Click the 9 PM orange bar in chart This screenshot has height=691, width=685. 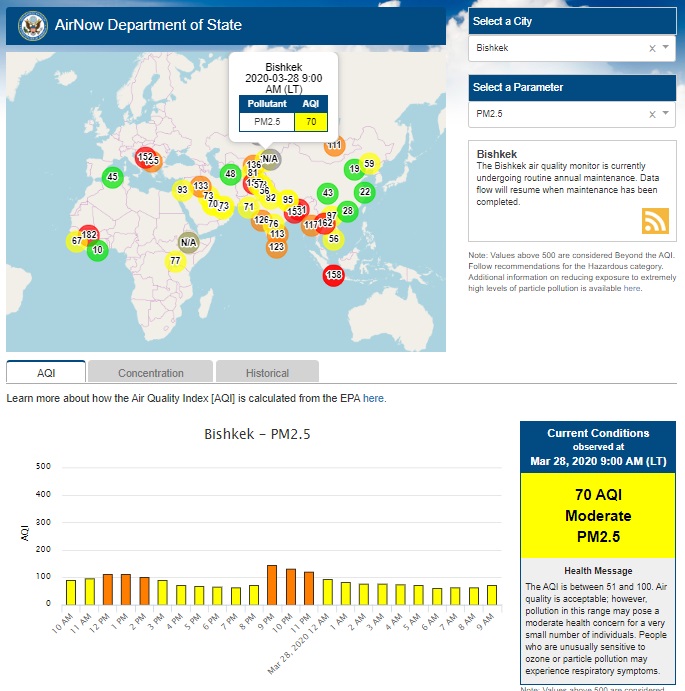coord(271,584)
